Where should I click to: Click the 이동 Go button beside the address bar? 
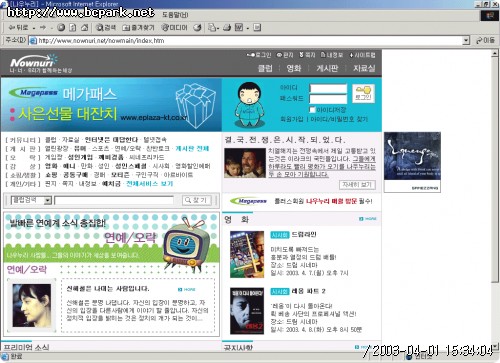485,40
